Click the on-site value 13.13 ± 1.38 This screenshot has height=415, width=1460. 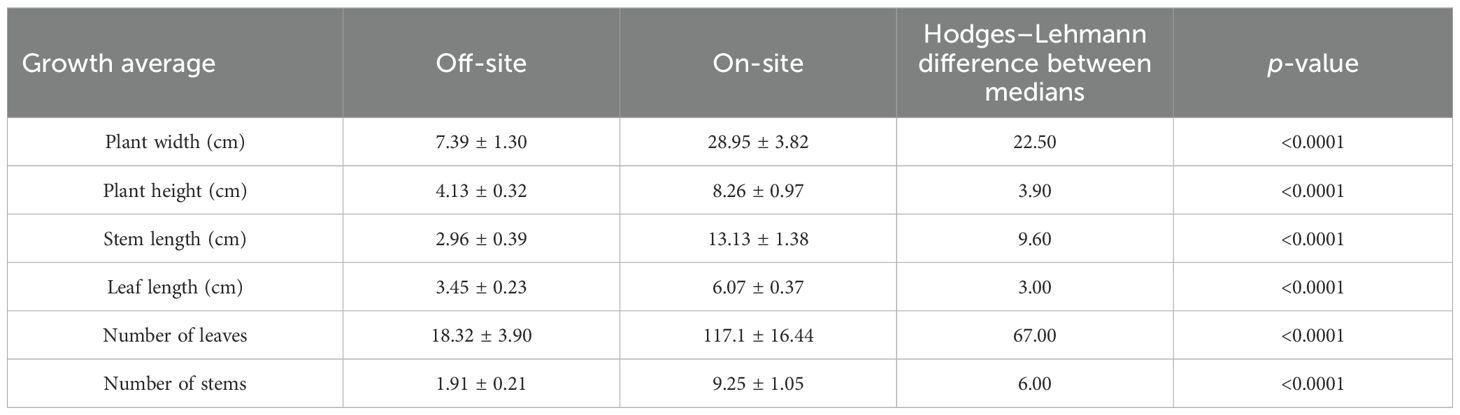(757, 239)
